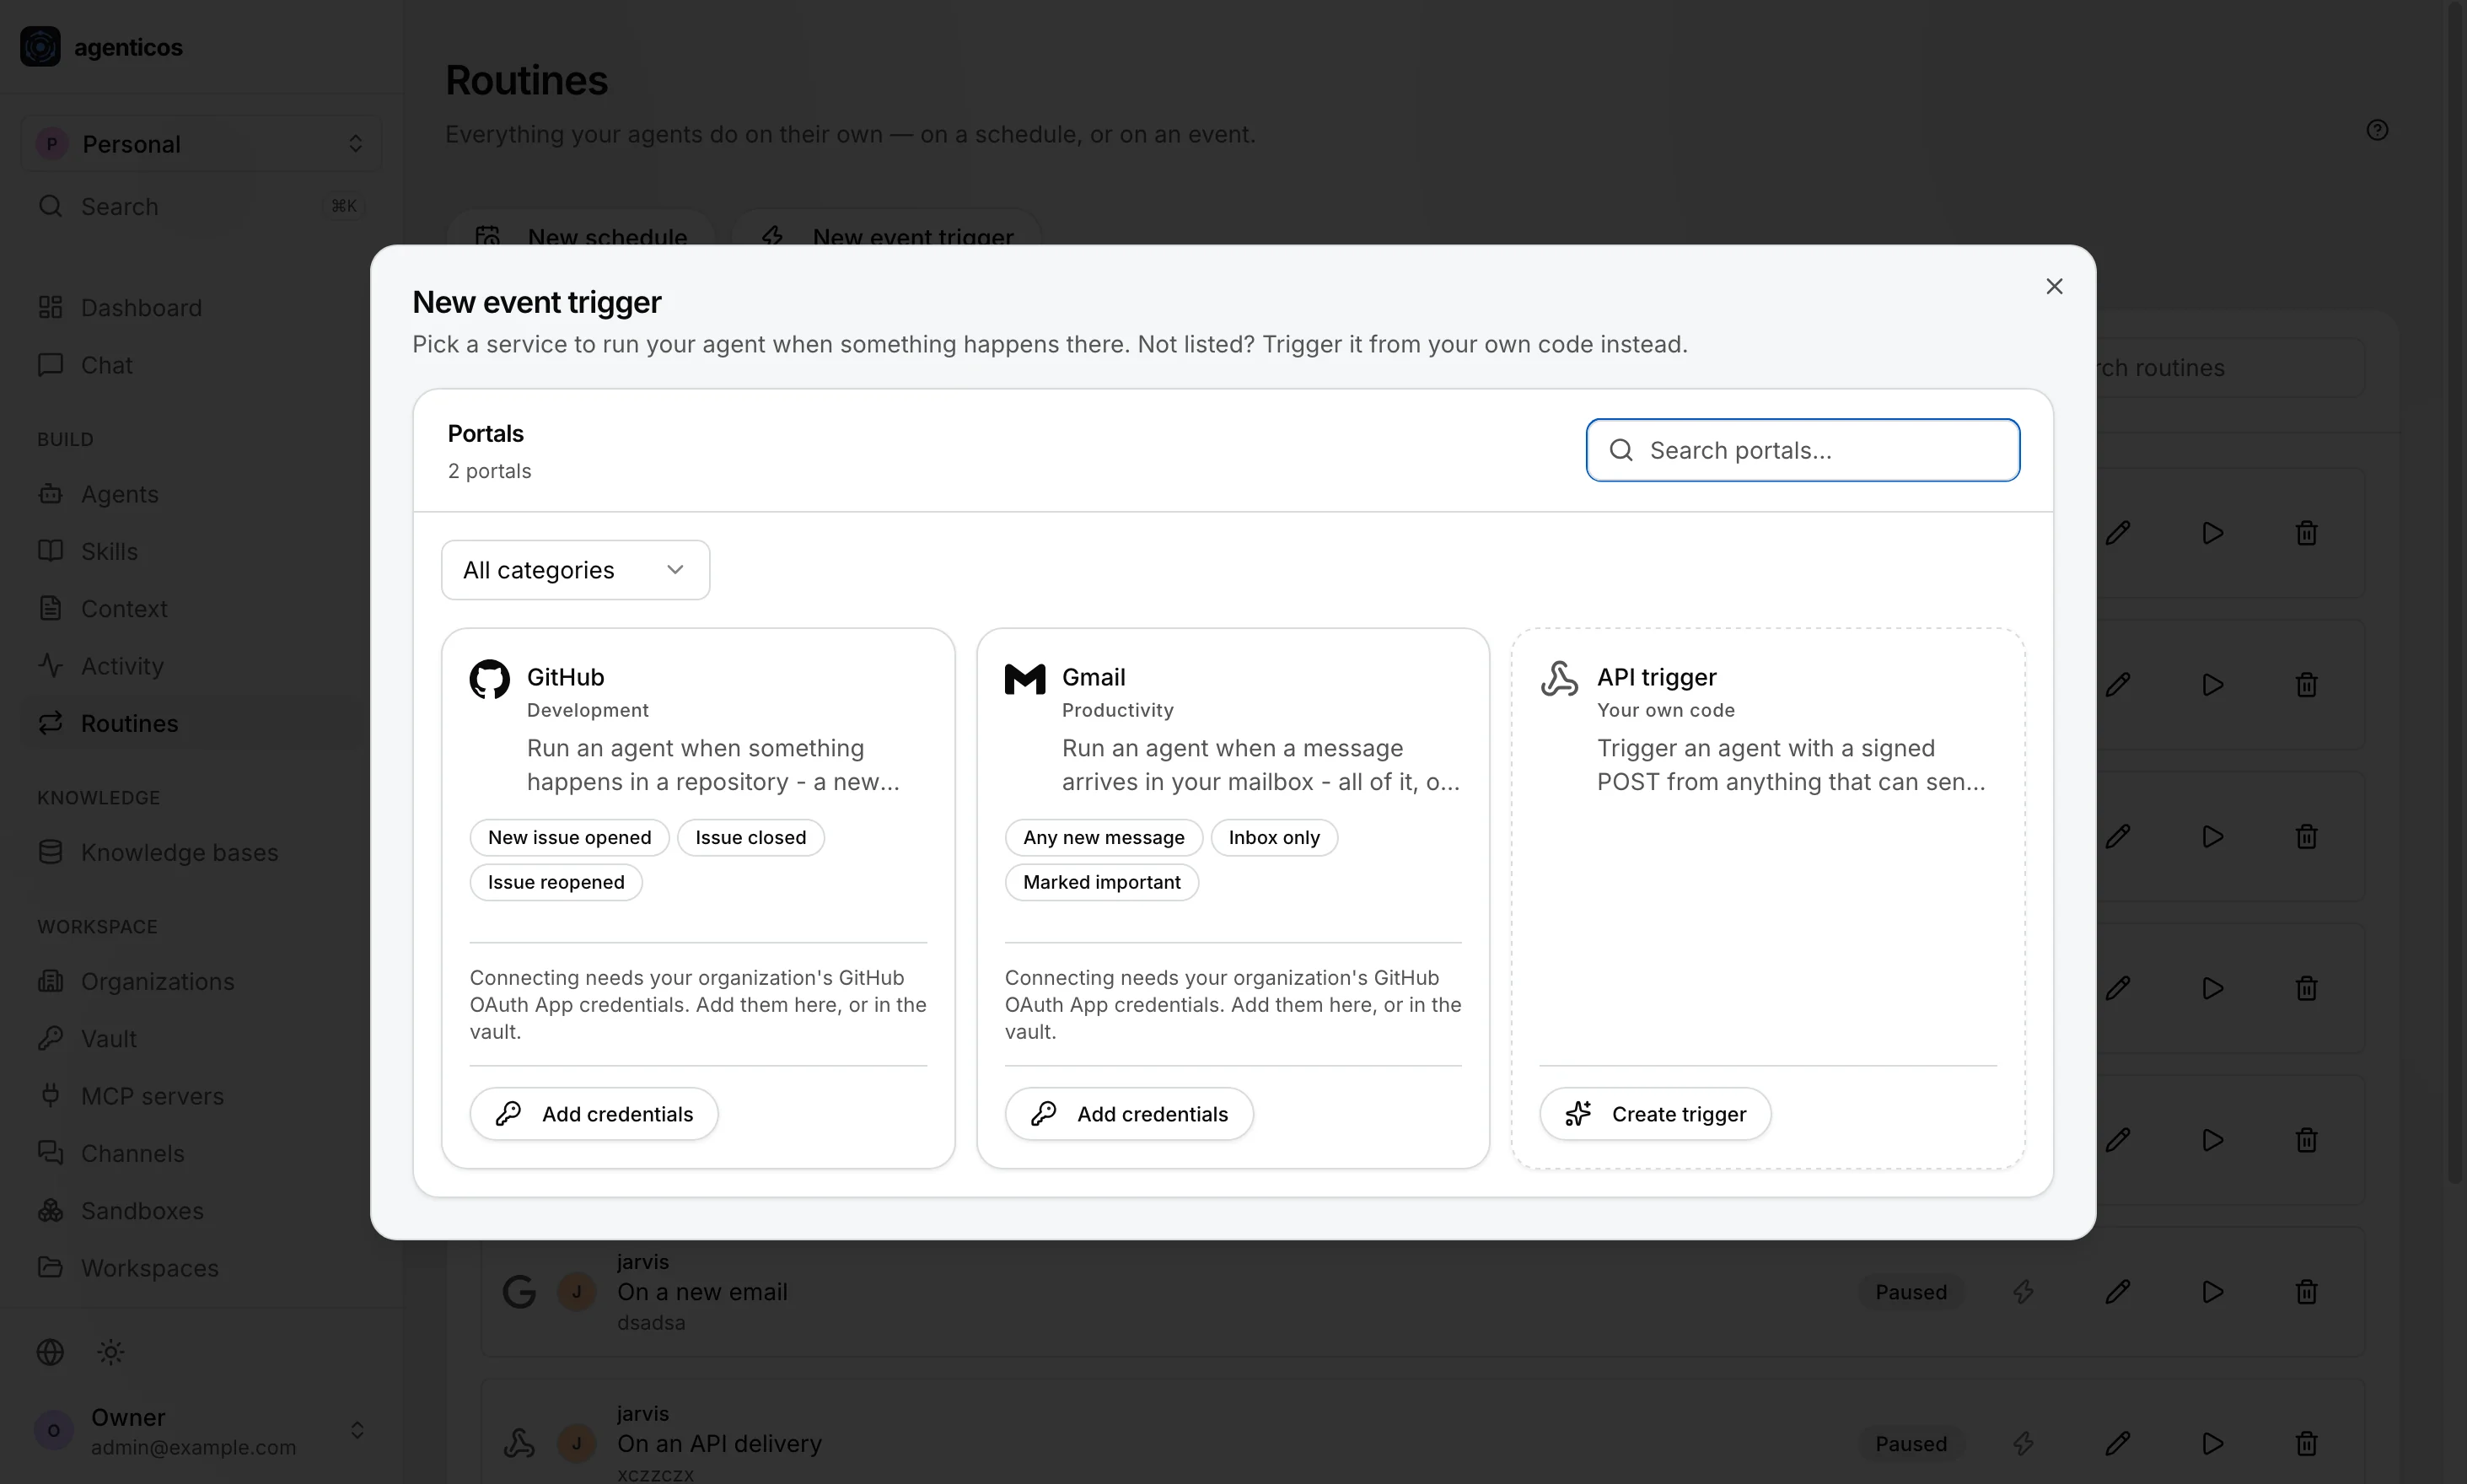Click the webhook icon beside 'On an API delivery'

coord(519,1444)
